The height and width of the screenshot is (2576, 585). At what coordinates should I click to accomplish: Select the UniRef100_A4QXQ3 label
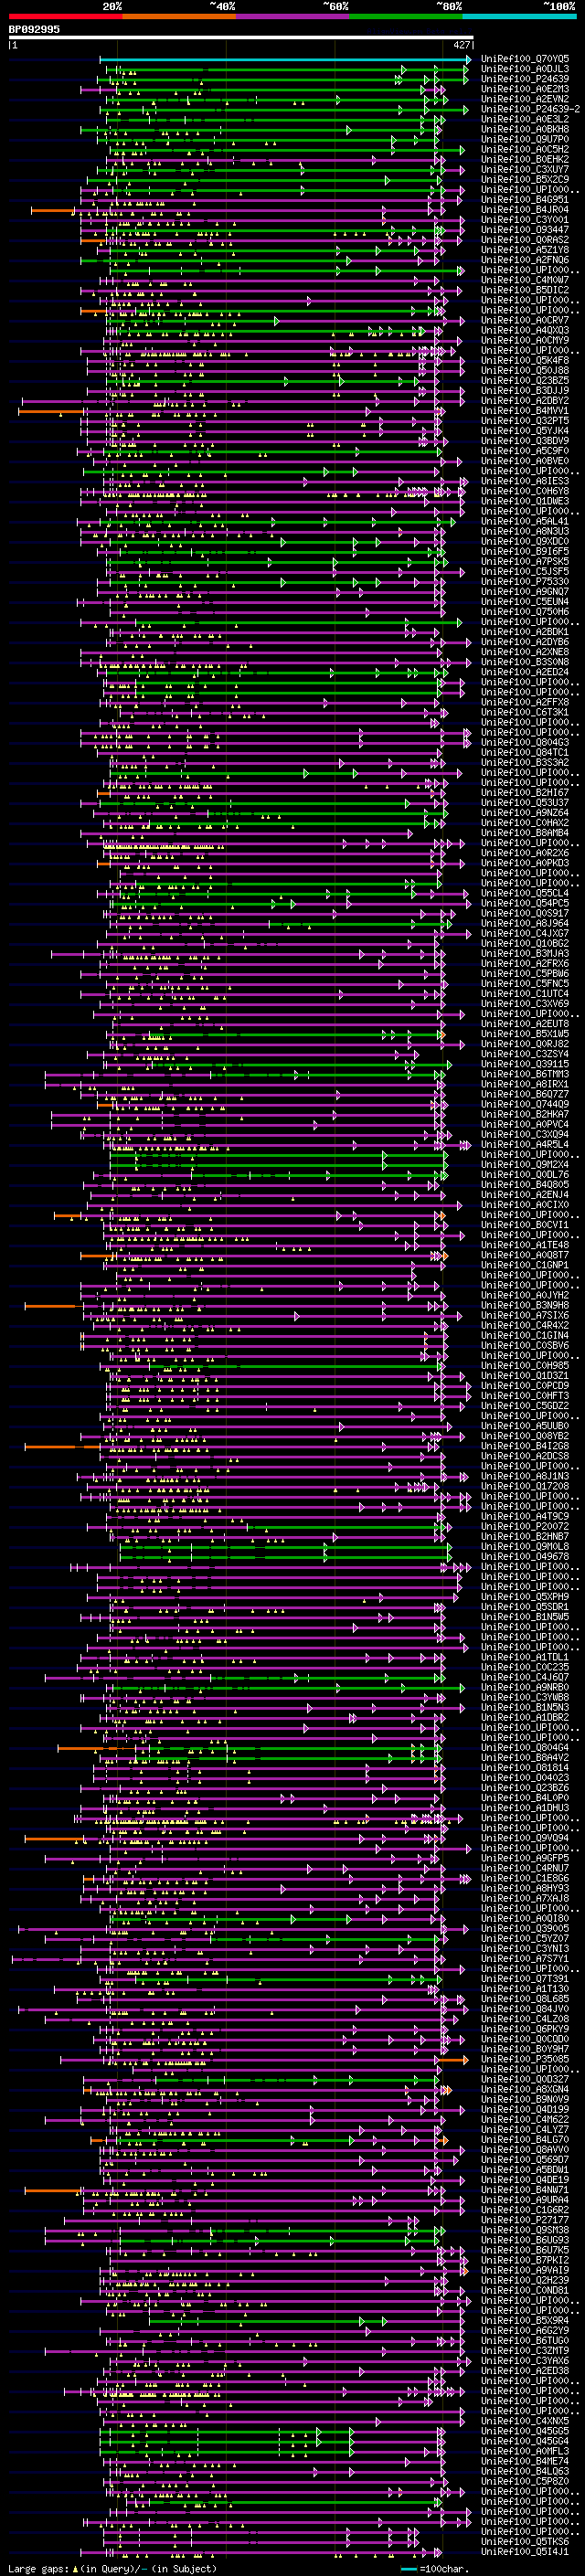click(x=524, y=330)
